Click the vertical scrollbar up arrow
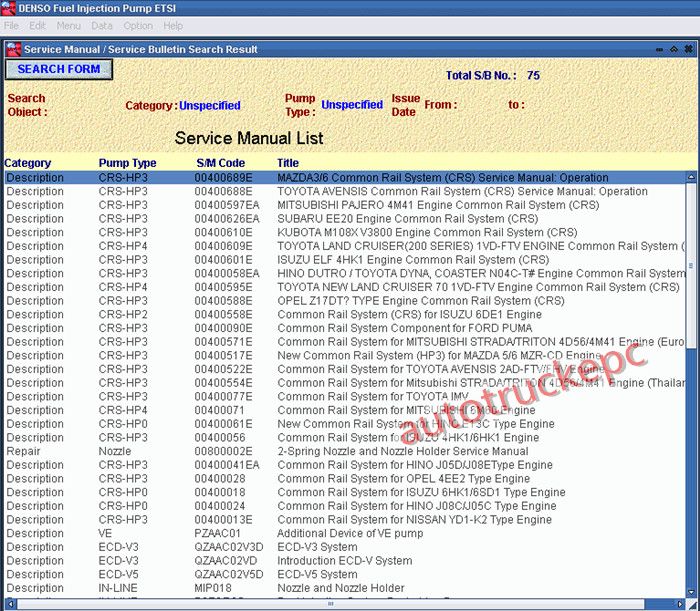The width and height of the screenshot is (700, 611). 691,177
